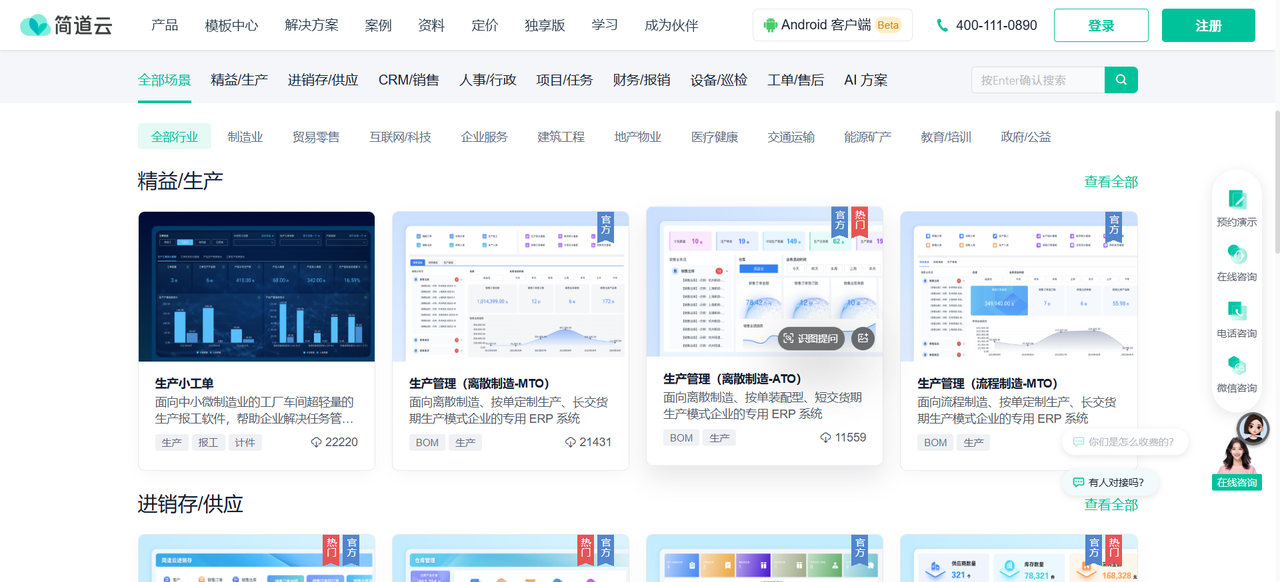
Task: Click the 热门 badge on 离散制造-ATO card
Action: (x=859, y=224)
